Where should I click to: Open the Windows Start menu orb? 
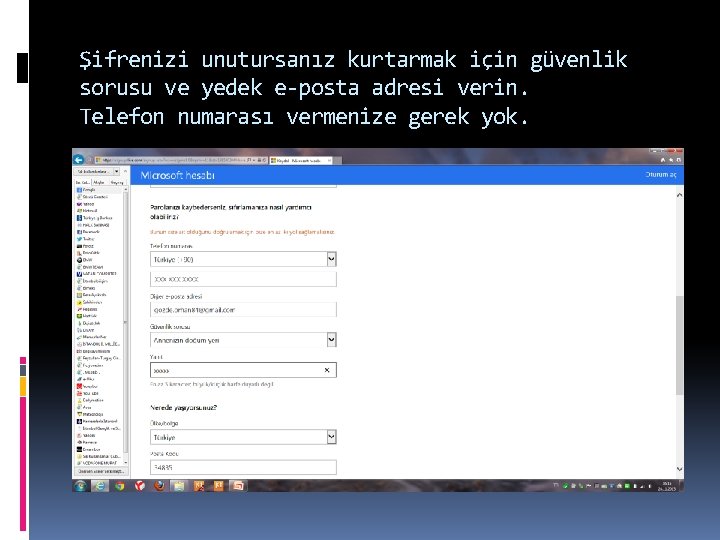[x=80, y=486]
